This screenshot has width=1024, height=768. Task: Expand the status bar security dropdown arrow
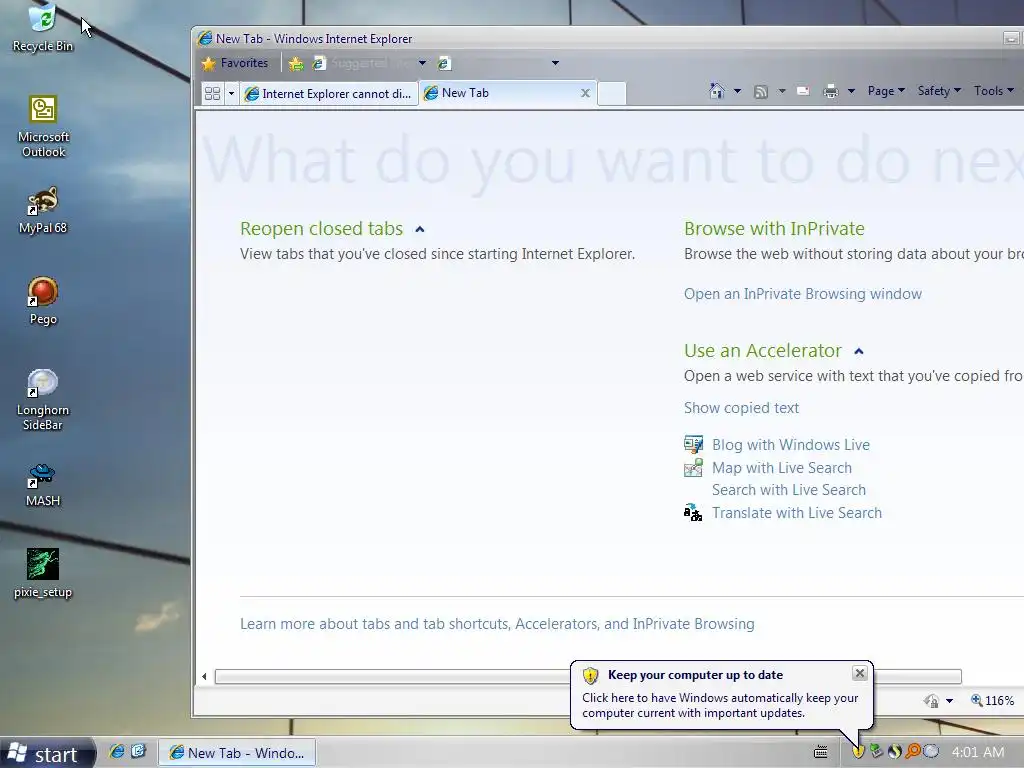click(950, 701)
